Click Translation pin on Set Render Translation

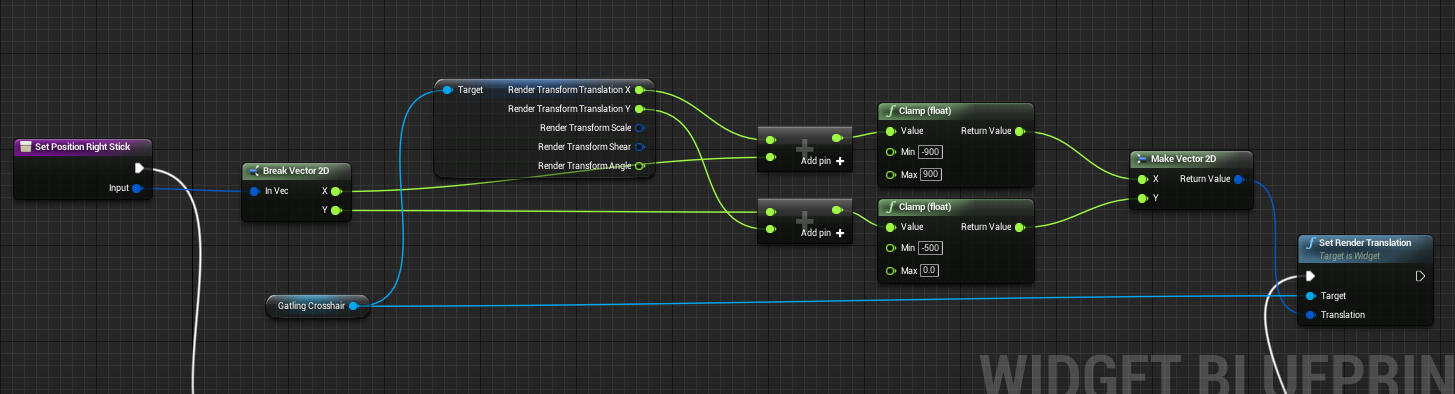click(1310, 315)
